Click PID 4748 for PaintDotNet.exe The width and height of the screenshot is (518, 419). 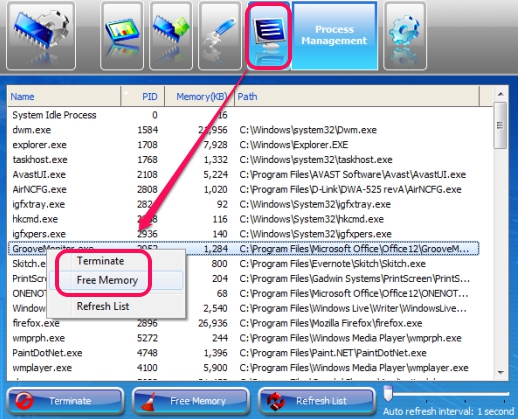tap(147, 353)
